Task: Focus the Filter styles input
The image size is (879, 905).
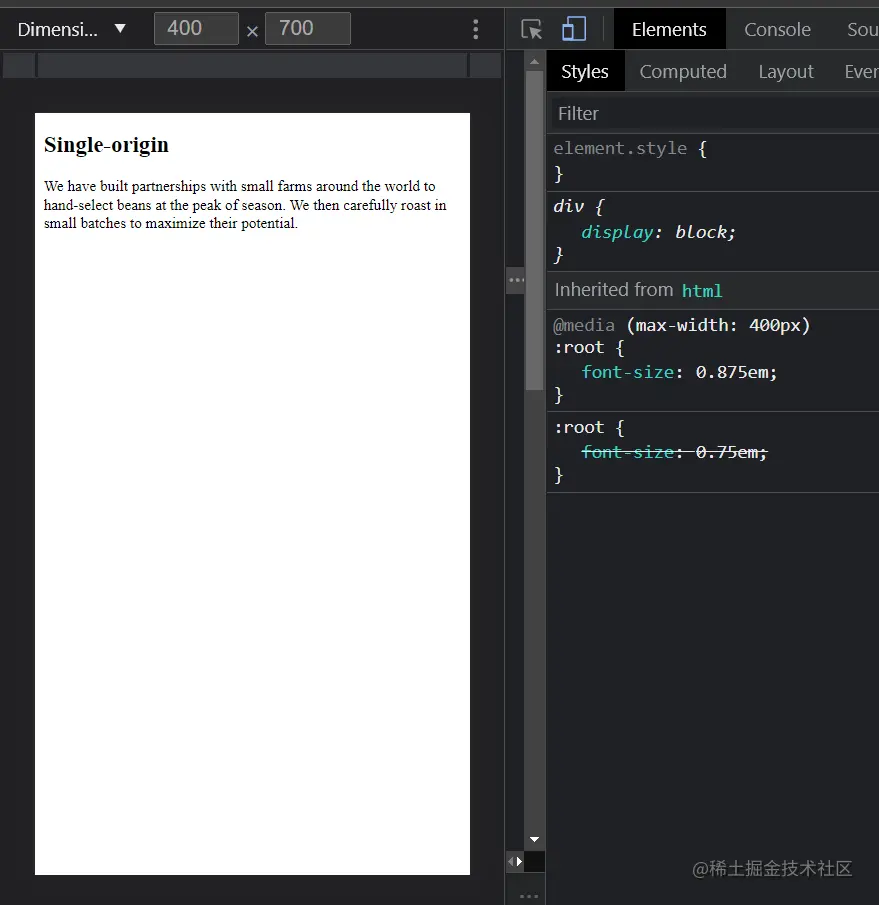Action: pos(713,114)
